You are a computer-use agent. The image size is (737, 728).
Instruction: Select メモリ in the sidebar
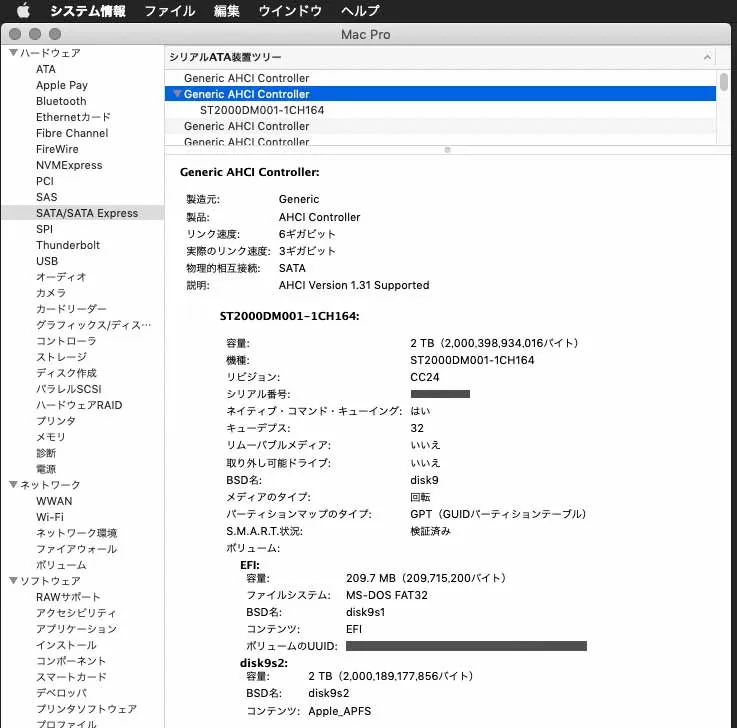(x=51, y=437)
